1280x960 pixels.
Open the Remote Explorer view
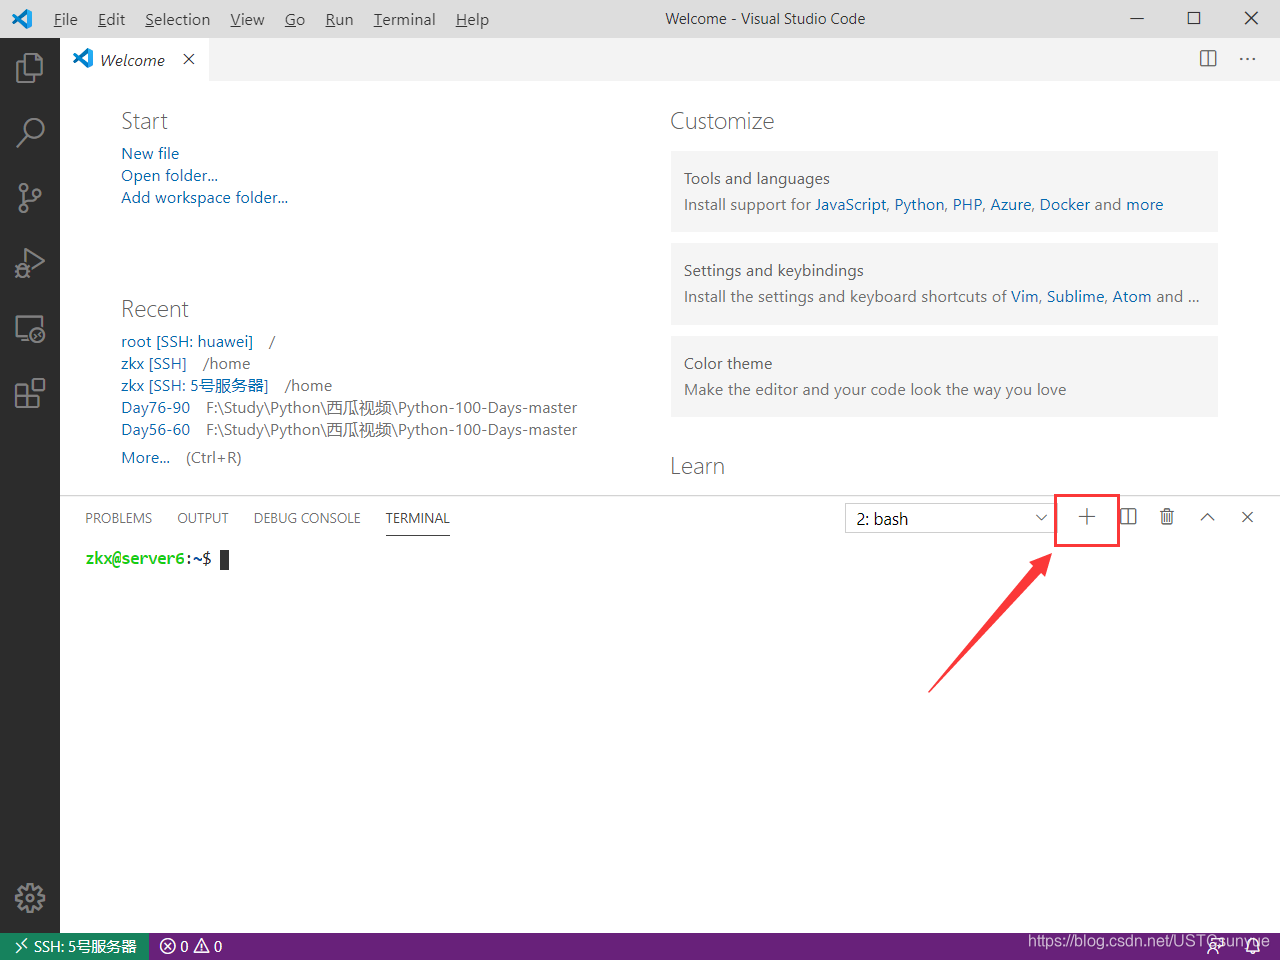pos(30,328)
